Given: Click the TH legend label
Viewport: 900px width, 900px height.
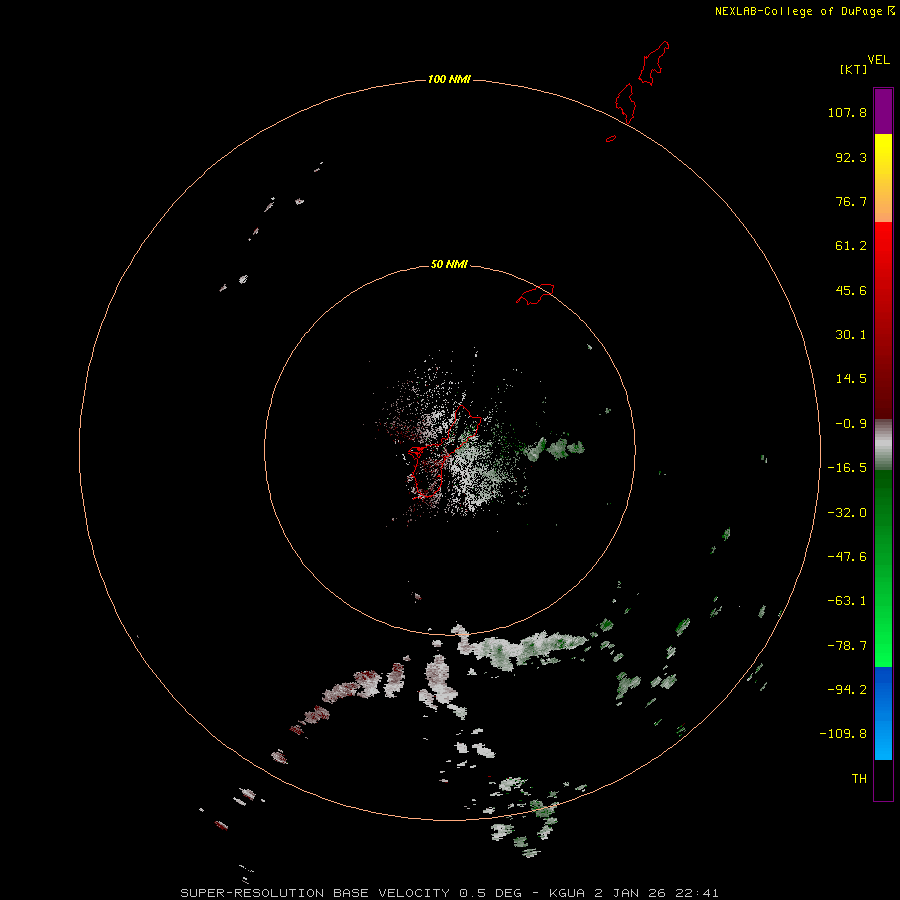Looking at the screenshot, I should [x=859, y=778].
